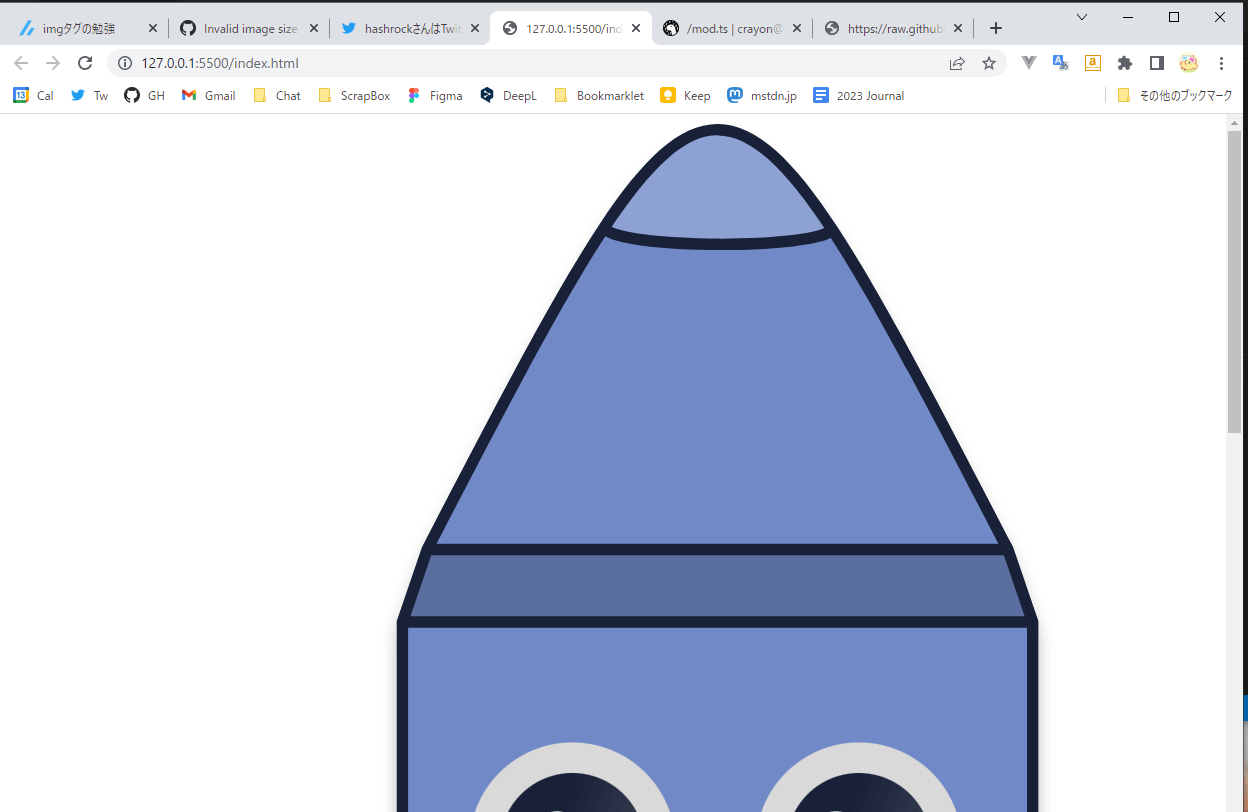The height and width of the screenshot is (812, 1248).
Task: Open the DeepL bookmark
Action: 509,95
